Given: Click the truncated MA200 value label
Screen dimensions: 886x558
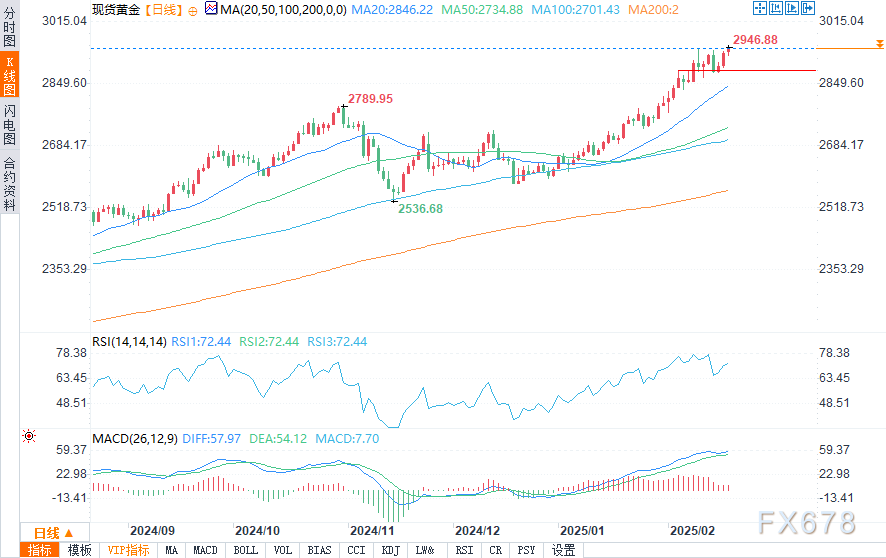Looking at the screenshot, I should [653, 10].
